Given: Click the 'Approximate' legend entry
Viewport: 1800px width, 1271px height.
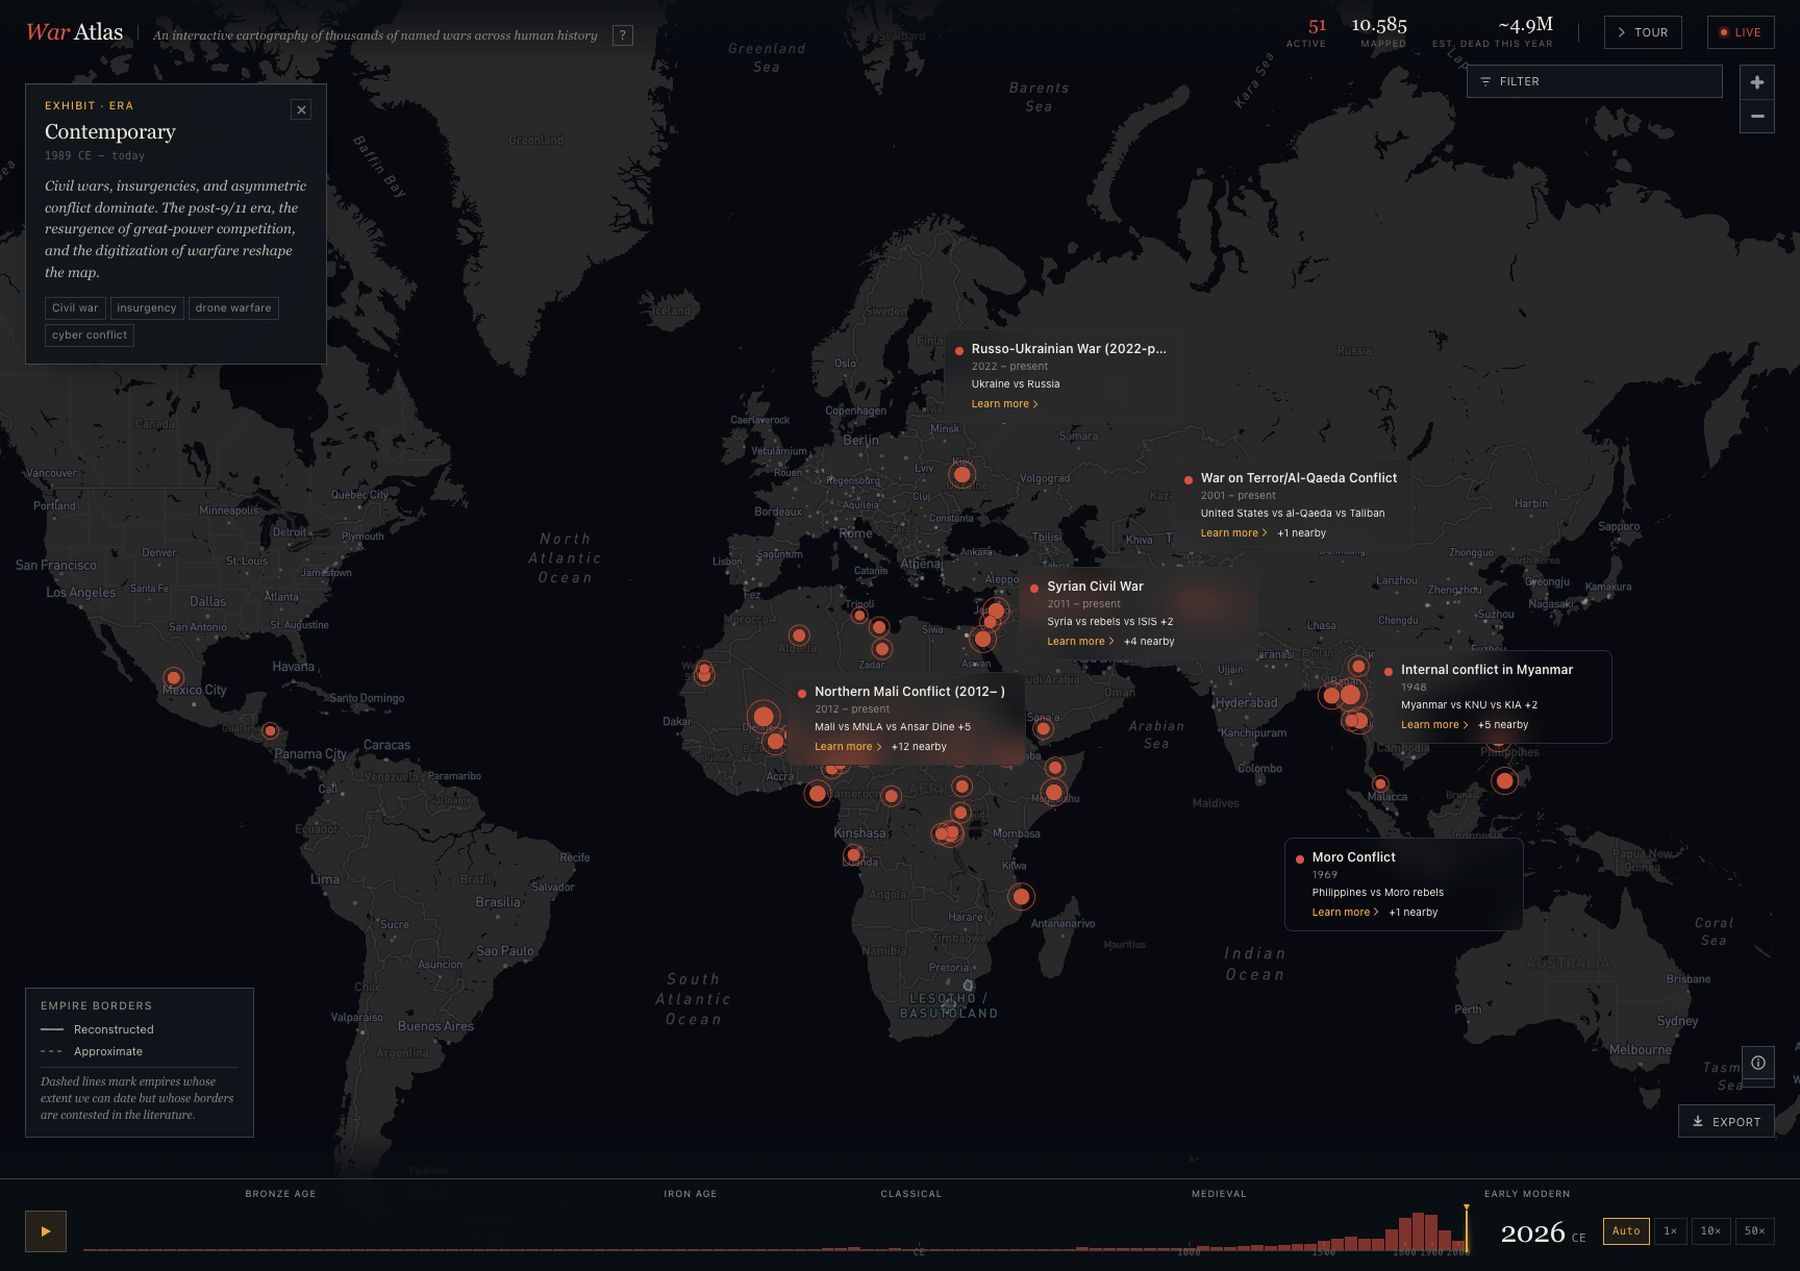Looking at the screenshot, I should (x=91, y=1051).
